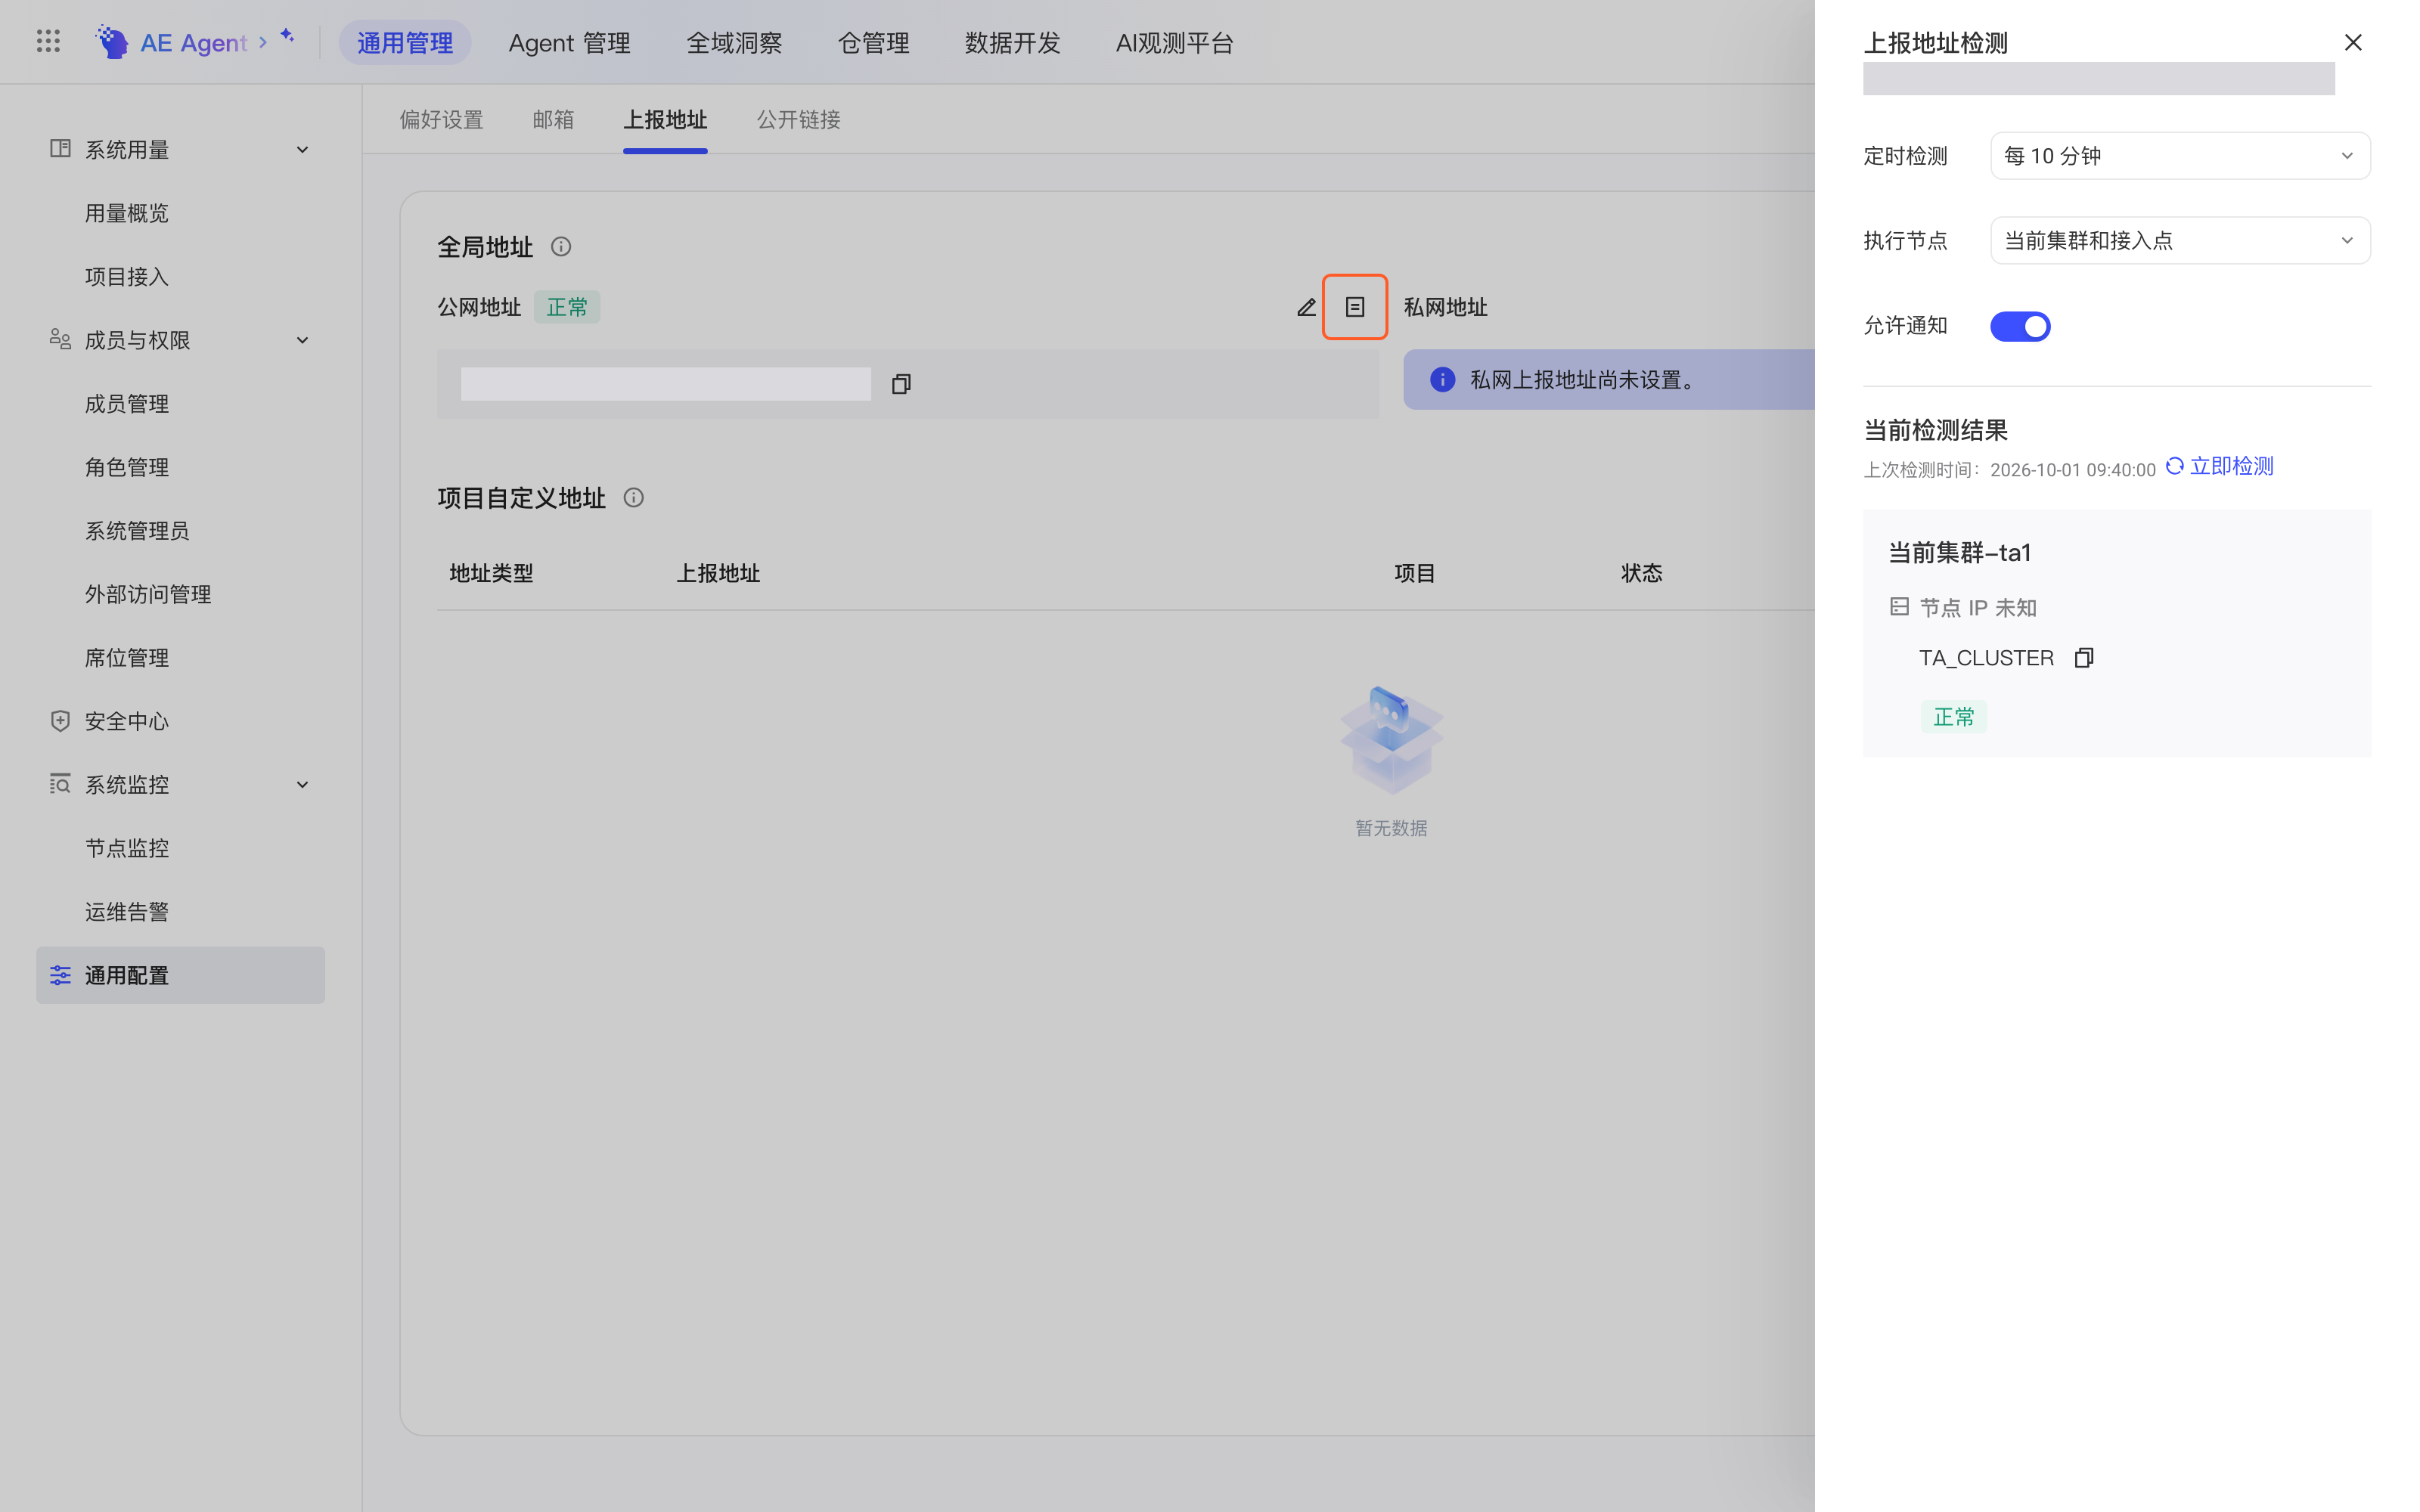
Task: Switch to the 公开链接 tab
Action: point(798,120)
